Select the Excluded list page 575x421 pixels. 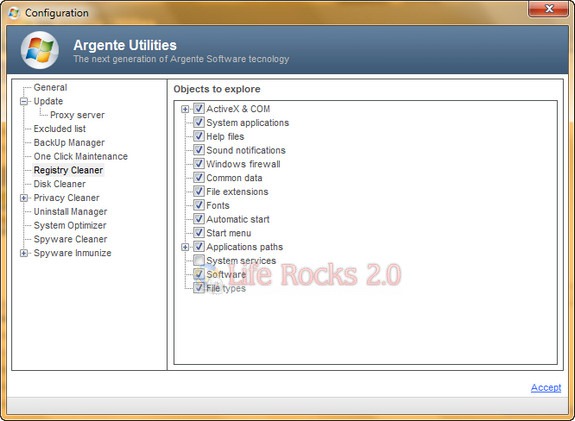click(59, 129)
